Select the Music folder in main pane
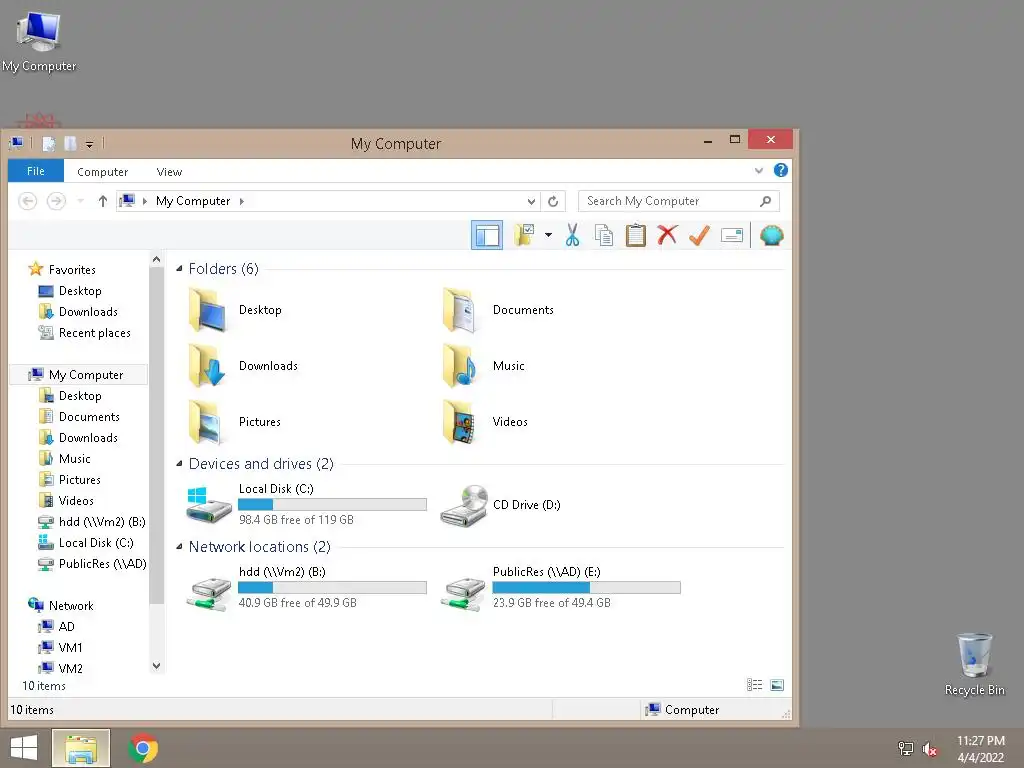 click(483, 366)
